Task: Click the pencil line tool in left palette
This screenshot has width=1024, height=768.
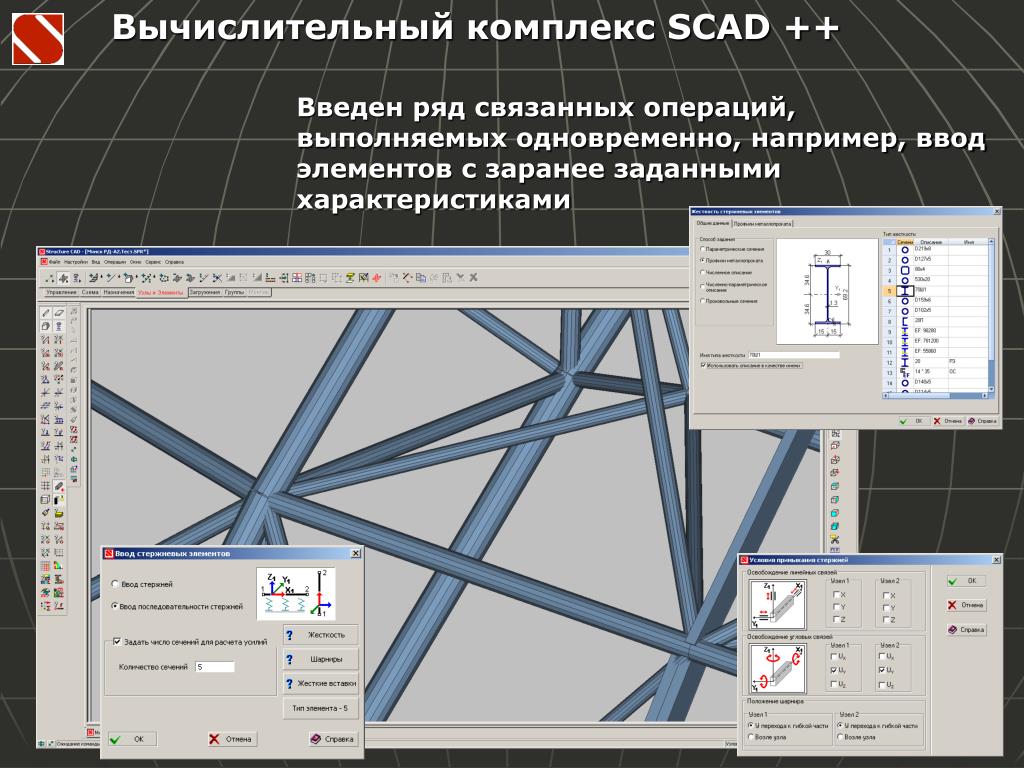Action: (45, 313)
